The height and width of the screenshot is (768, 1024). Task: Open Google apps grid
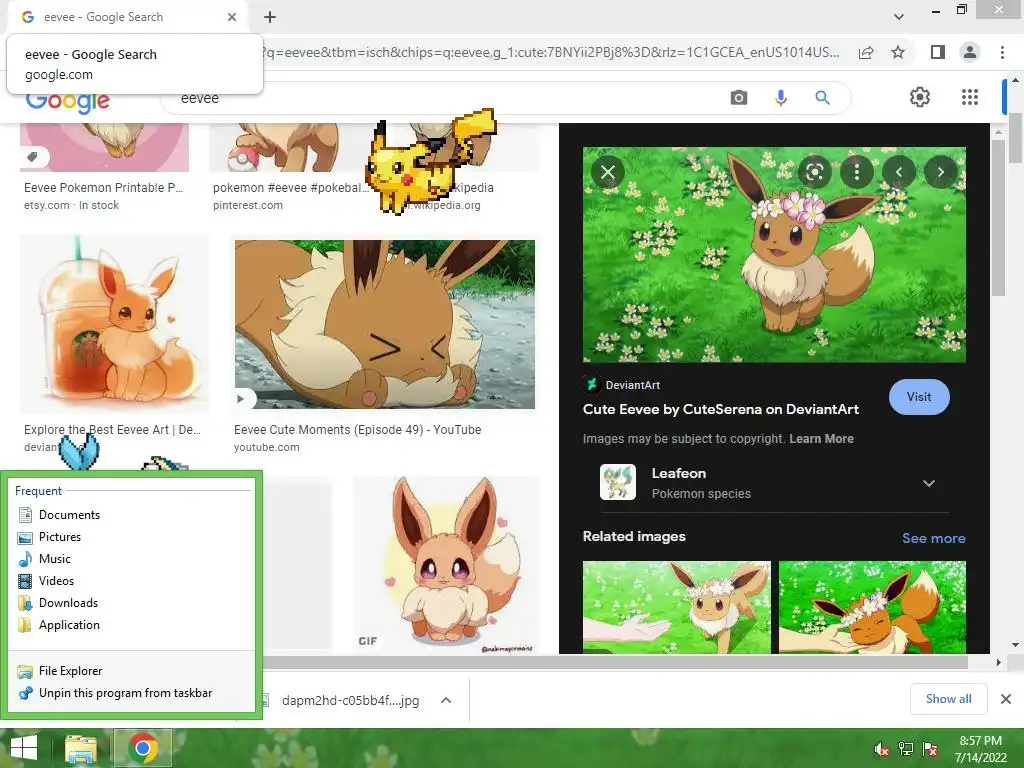click(x=970, y=97)
